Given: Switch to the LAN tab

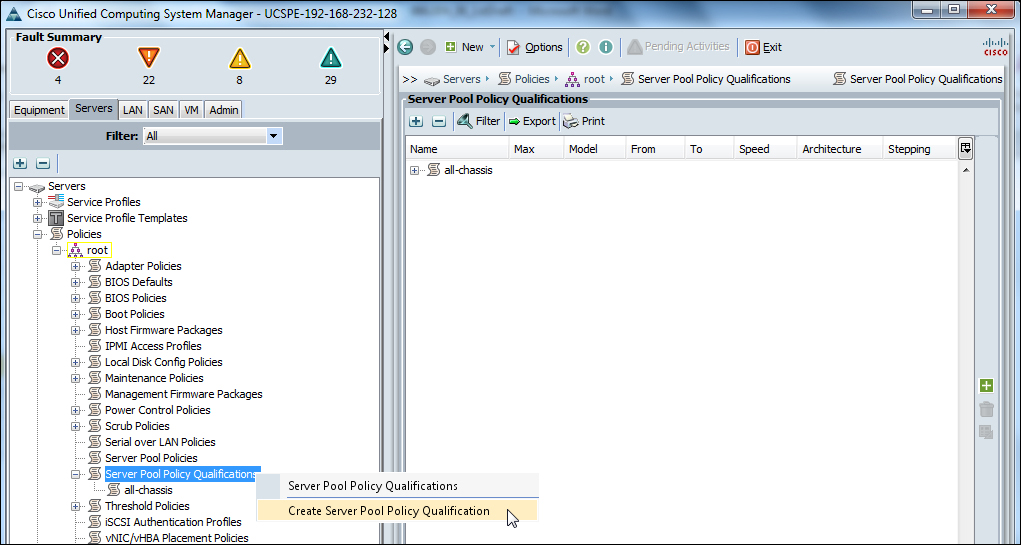Looking at the screenshot, I should (133, 110).
